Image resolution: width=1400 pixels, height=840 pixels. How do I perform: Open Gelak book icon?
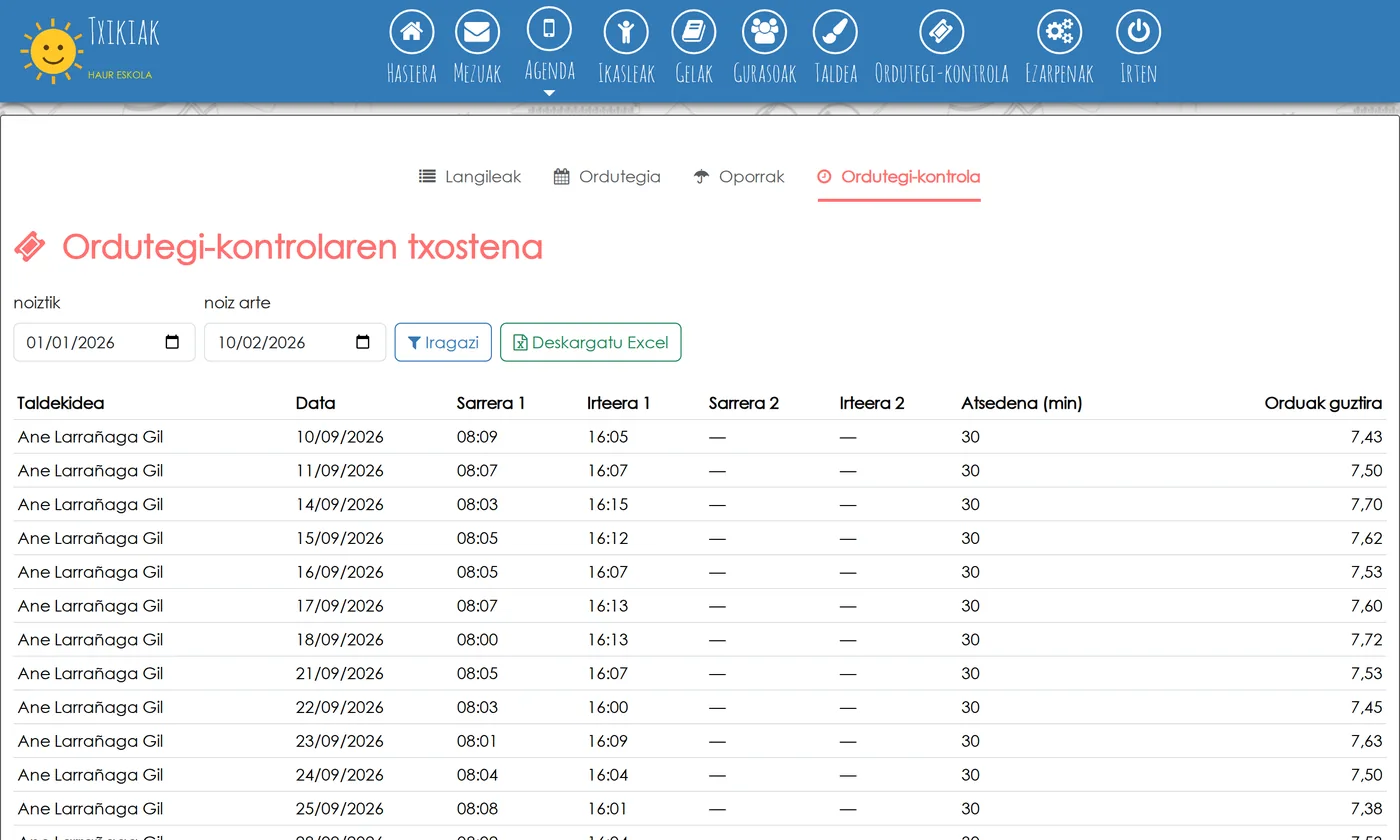click(694, 32)
